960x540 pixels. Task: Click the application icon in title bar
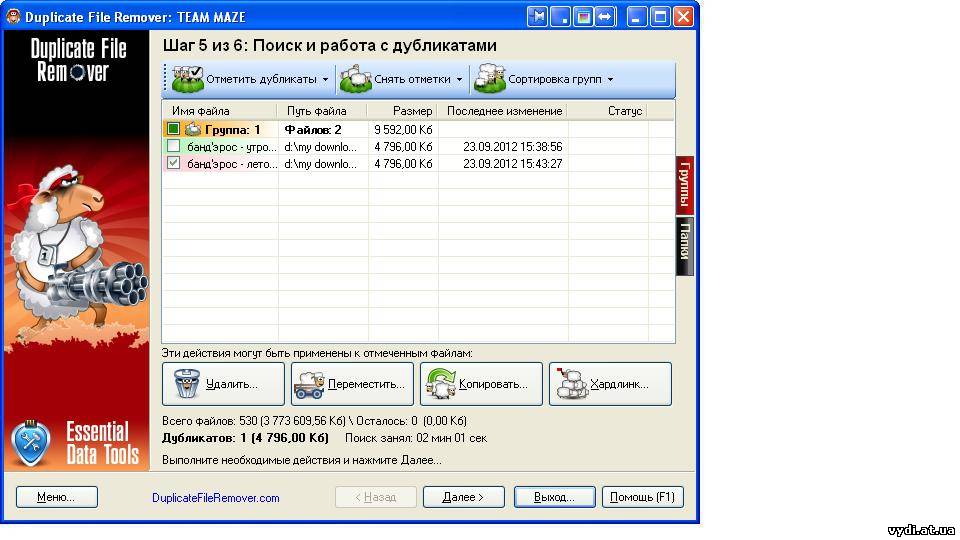click(13, 16)
